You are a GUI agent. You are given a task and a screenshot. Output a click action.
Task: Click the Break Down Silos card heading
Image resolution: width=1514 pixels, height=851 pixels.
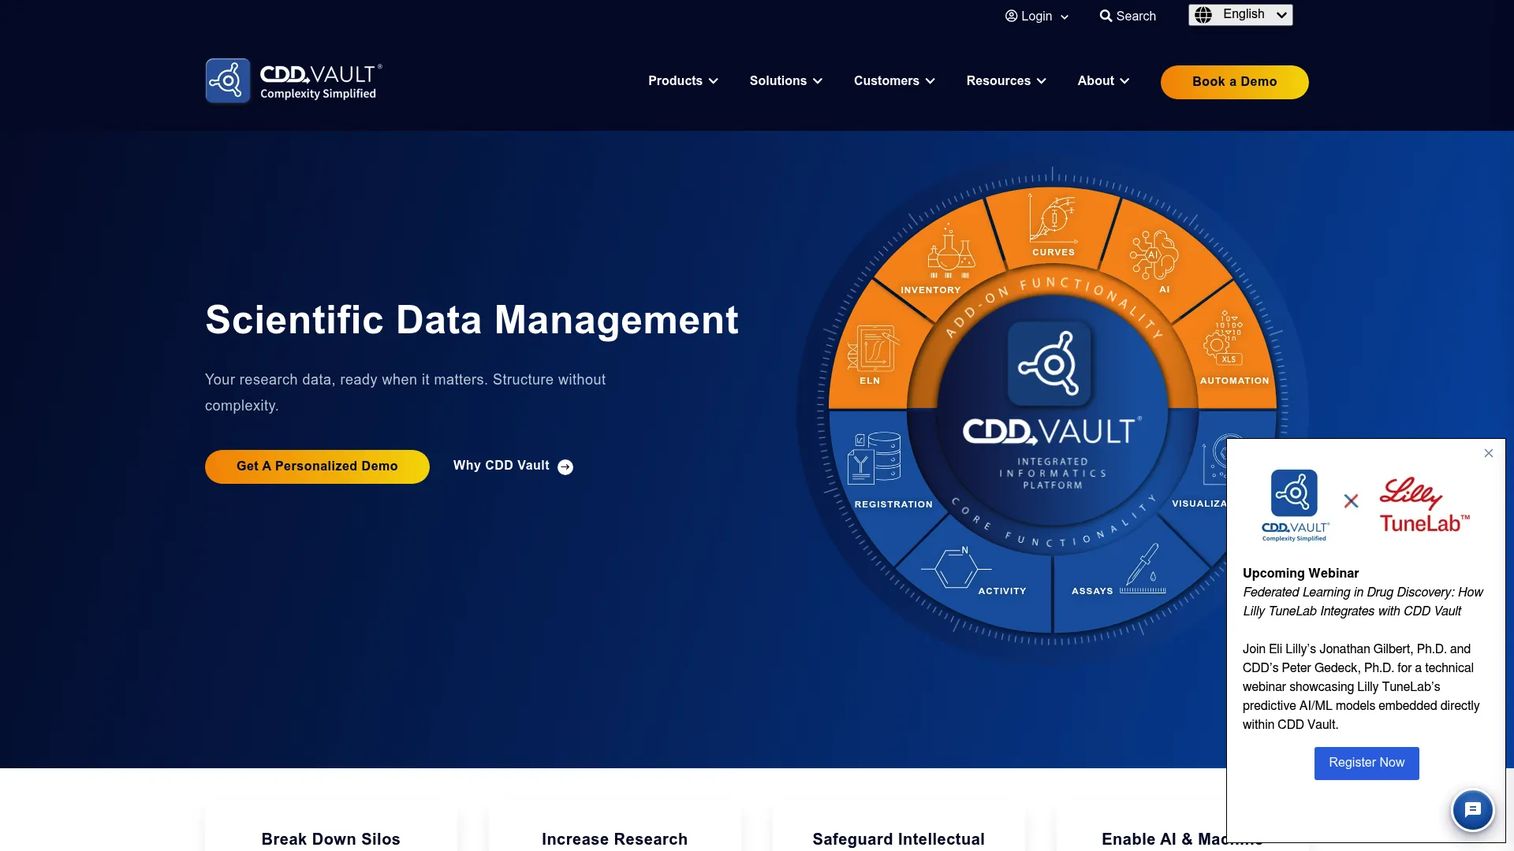click(331, 839)
